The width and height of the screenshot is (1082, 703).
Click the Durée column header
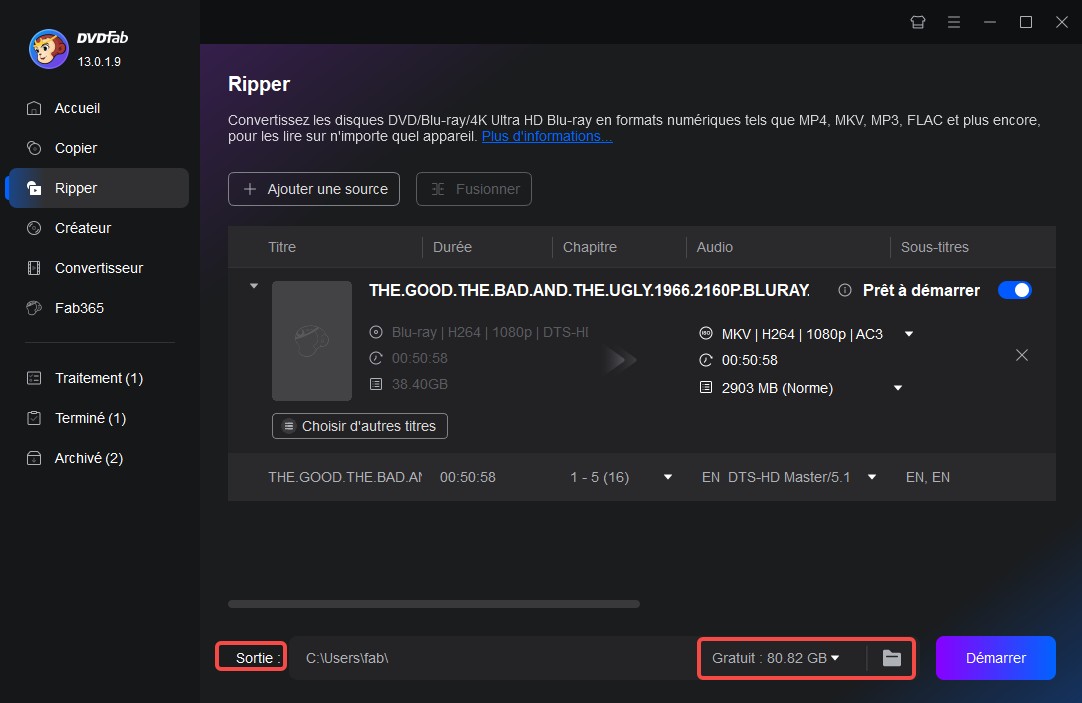click(452, 247)
